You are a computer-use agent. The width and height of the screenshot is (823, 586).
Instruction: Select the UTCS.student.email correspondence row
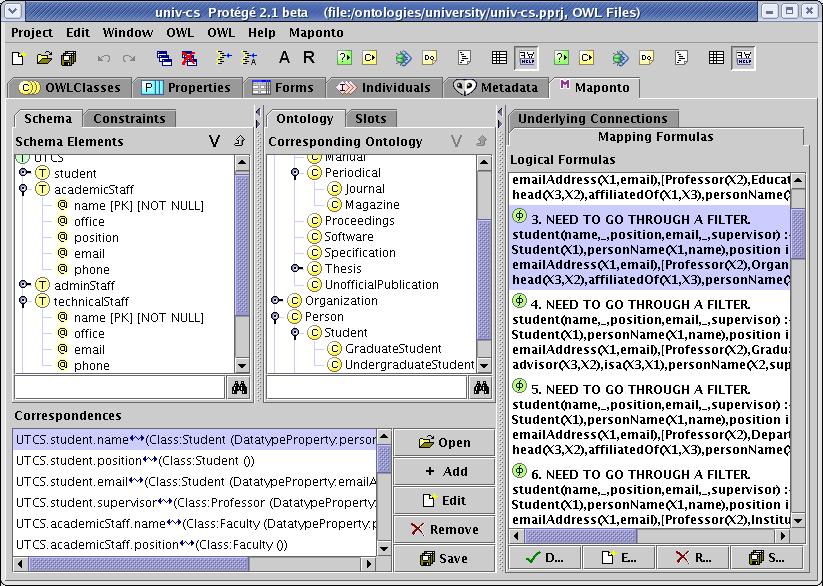coord(195,482)
